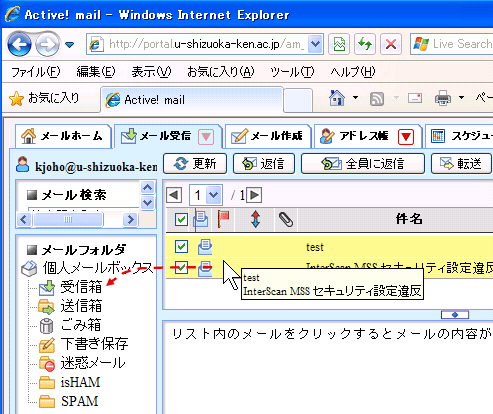Open the 受信箱 inbox folder

coord(81,287)
